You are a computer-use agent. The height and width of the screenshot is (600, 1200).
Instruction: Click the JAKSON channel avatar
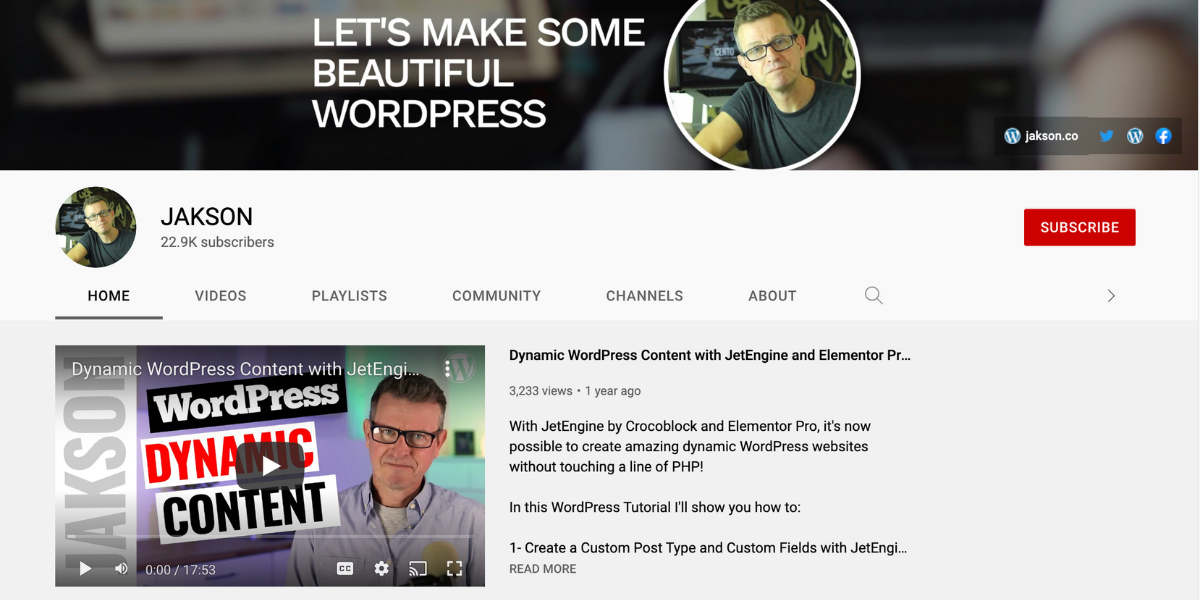click(x=95, y=227)
